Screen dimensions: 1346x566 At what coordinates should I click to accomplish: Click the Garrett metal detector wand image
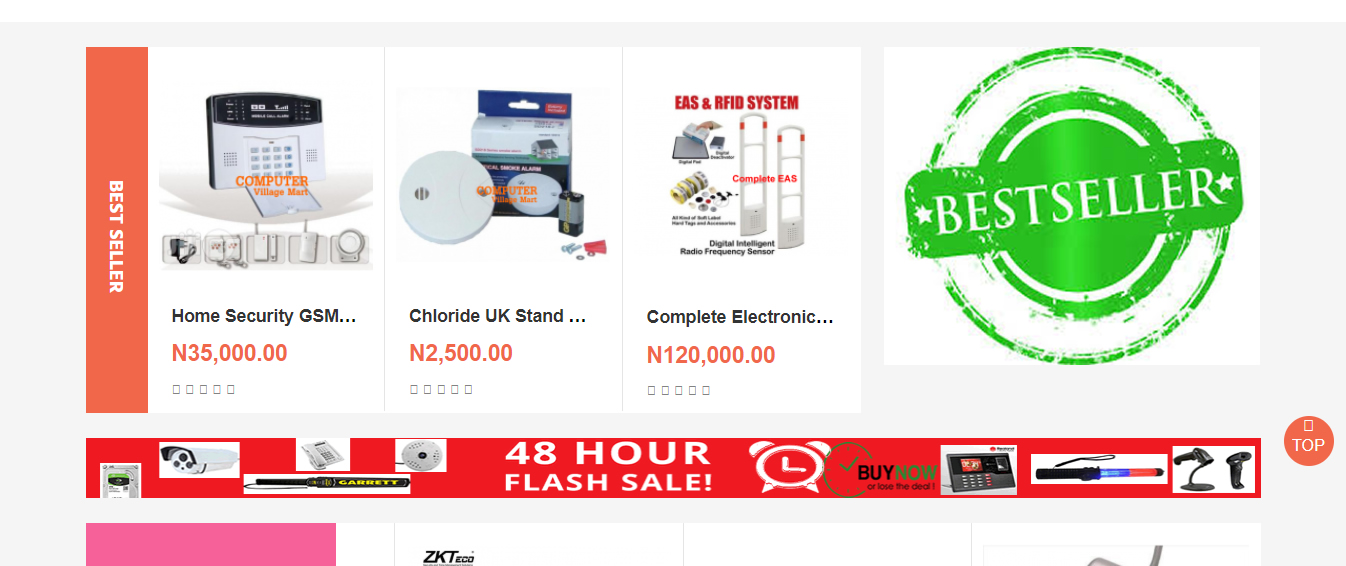tap(327, 484)
